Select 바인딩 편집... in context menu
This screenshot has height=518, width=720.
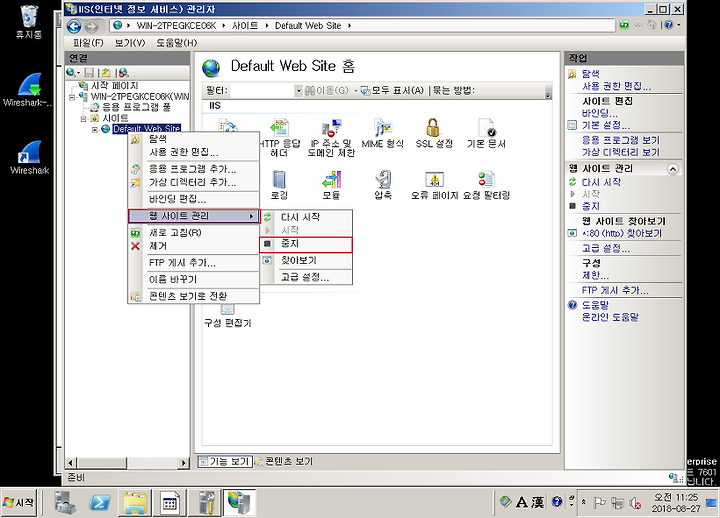[194, 199]
